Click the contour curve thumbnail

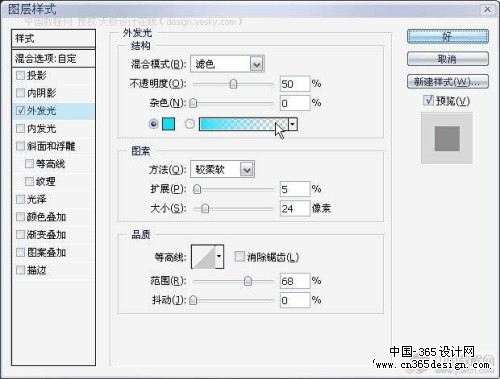(203, 256)
